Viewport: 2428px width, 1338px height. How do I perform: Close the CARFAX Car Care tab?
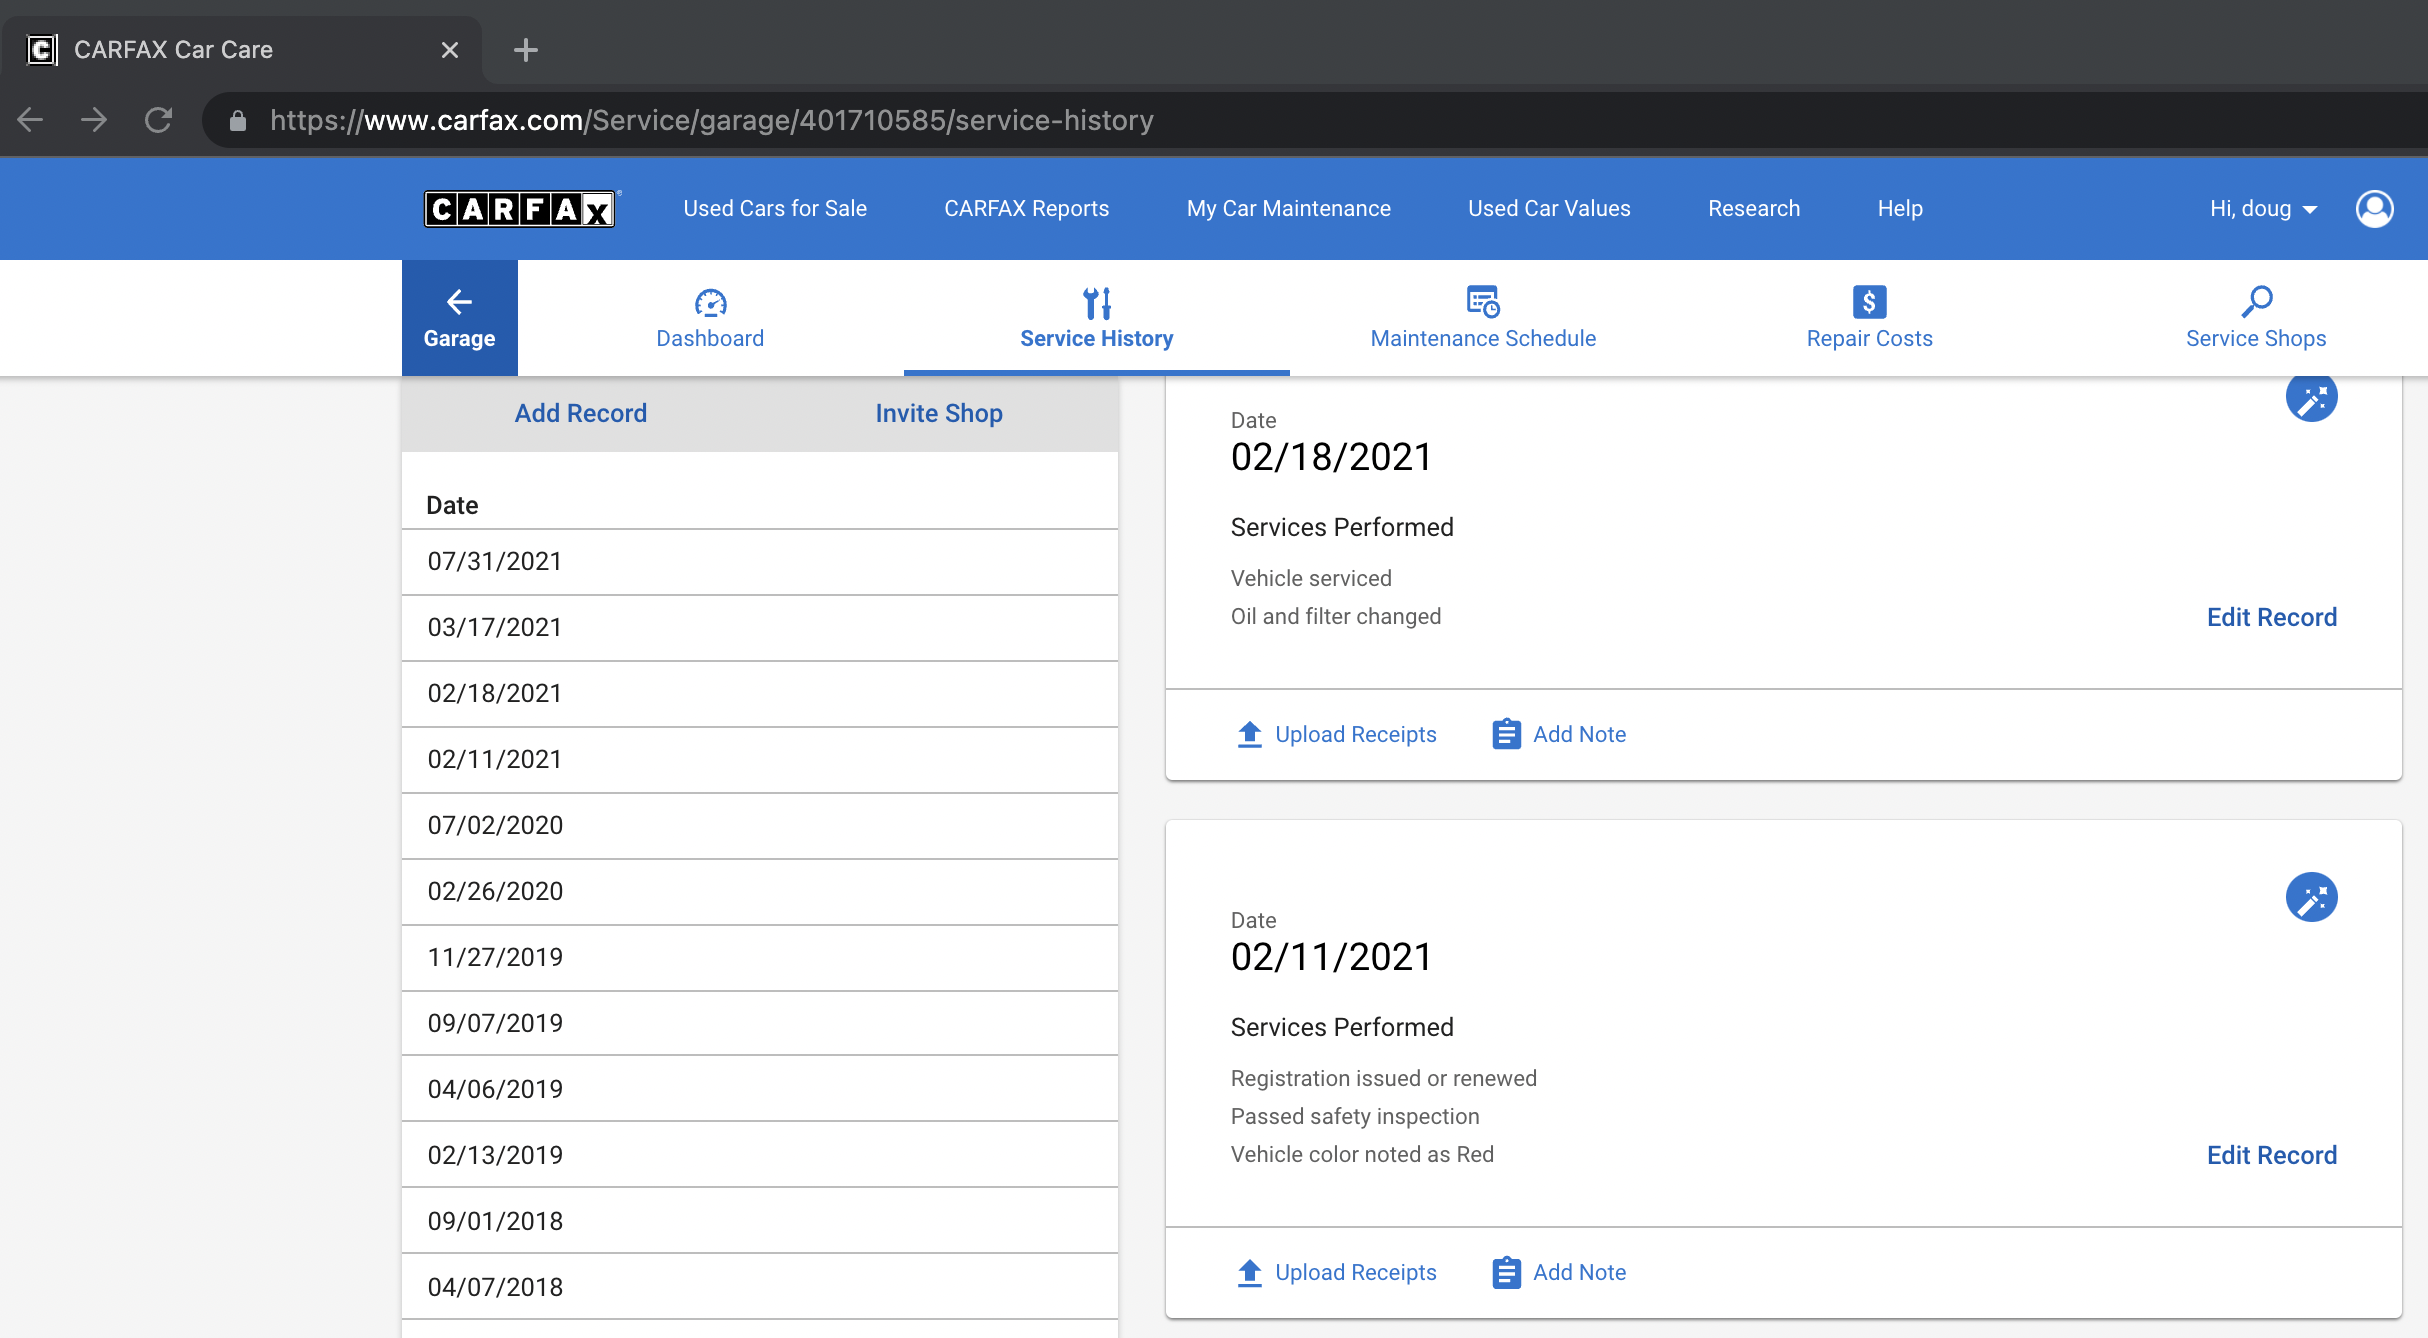click(x=450, y=49)
